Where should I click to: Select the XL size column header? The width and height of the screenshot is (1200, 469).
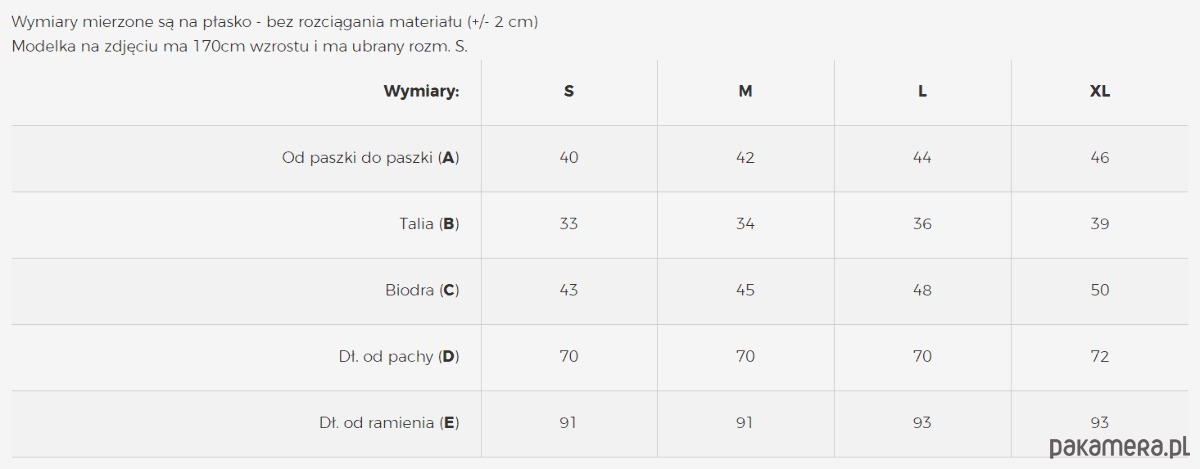tap(1099, 91)
